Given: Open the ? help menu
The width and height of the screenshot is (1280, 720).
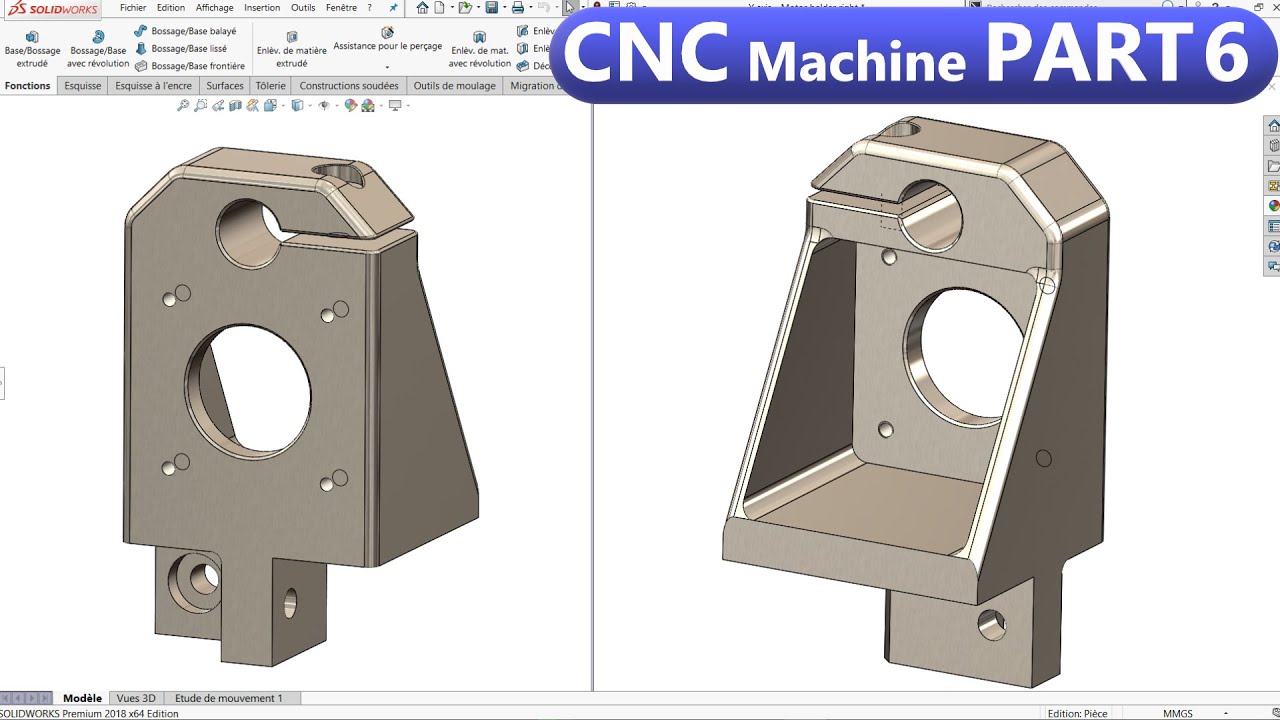Looking at the screenshot, I should [370, 8].
